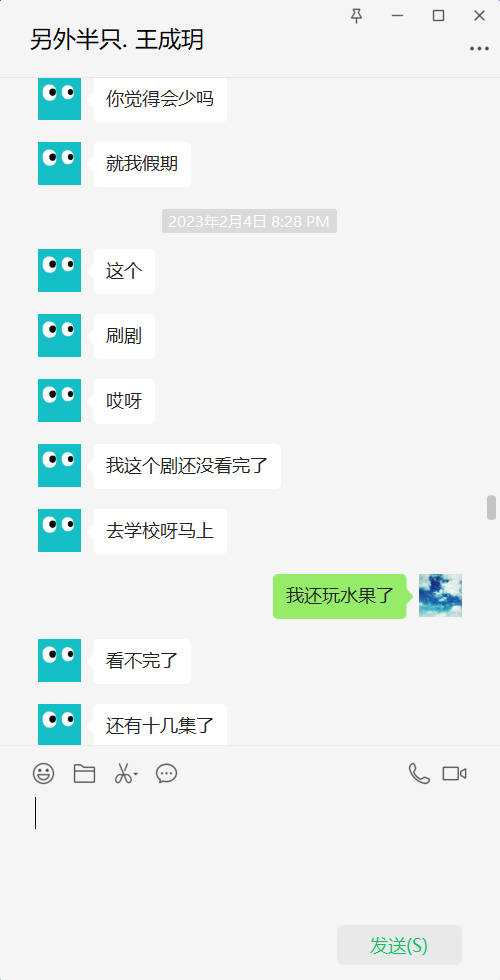Expand the screenshot options arrow

[x=136, y=775]
